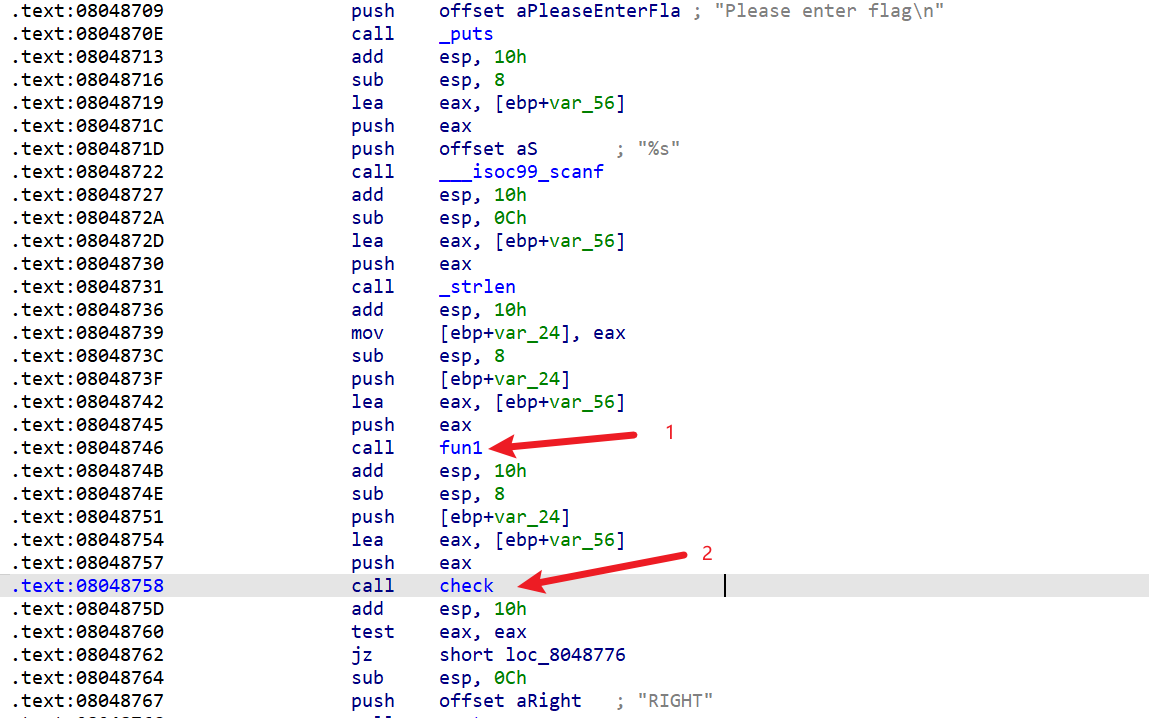Select address .text:0804871C
This screenshot has width=1149, height=718.
point(87,126)
